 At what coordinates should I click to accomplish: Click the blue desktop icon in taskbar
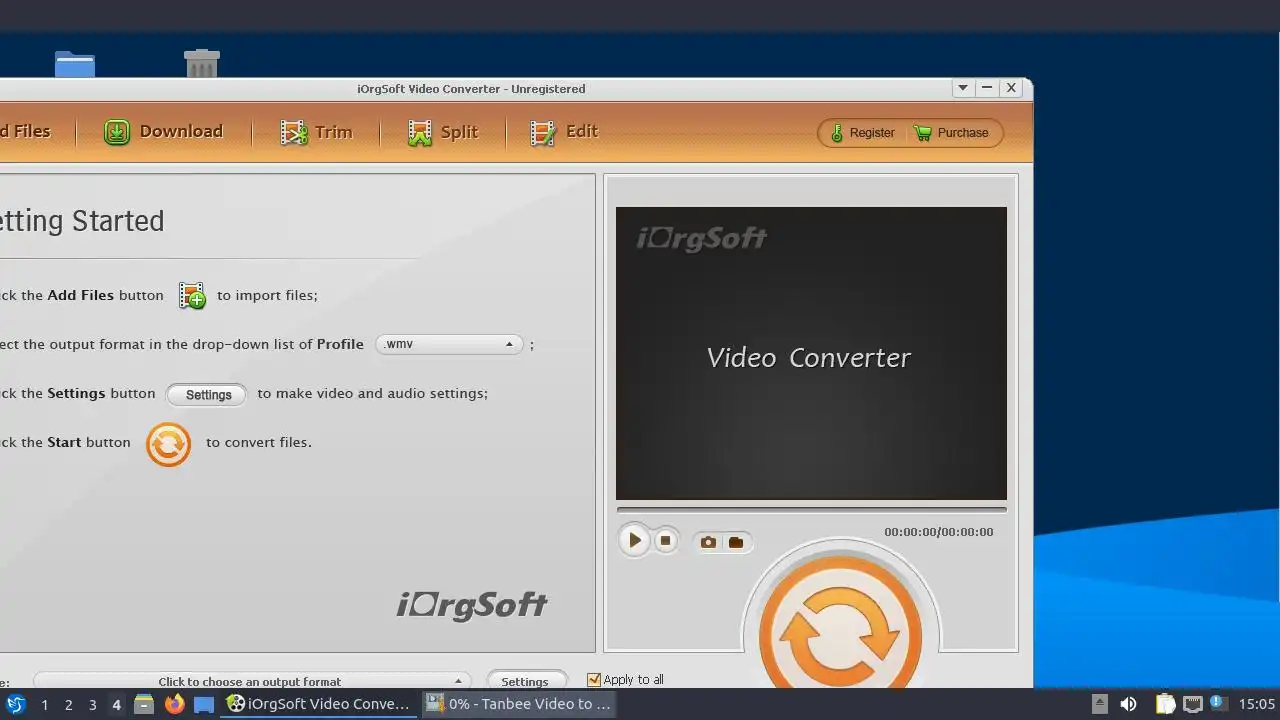click(204, 704)
